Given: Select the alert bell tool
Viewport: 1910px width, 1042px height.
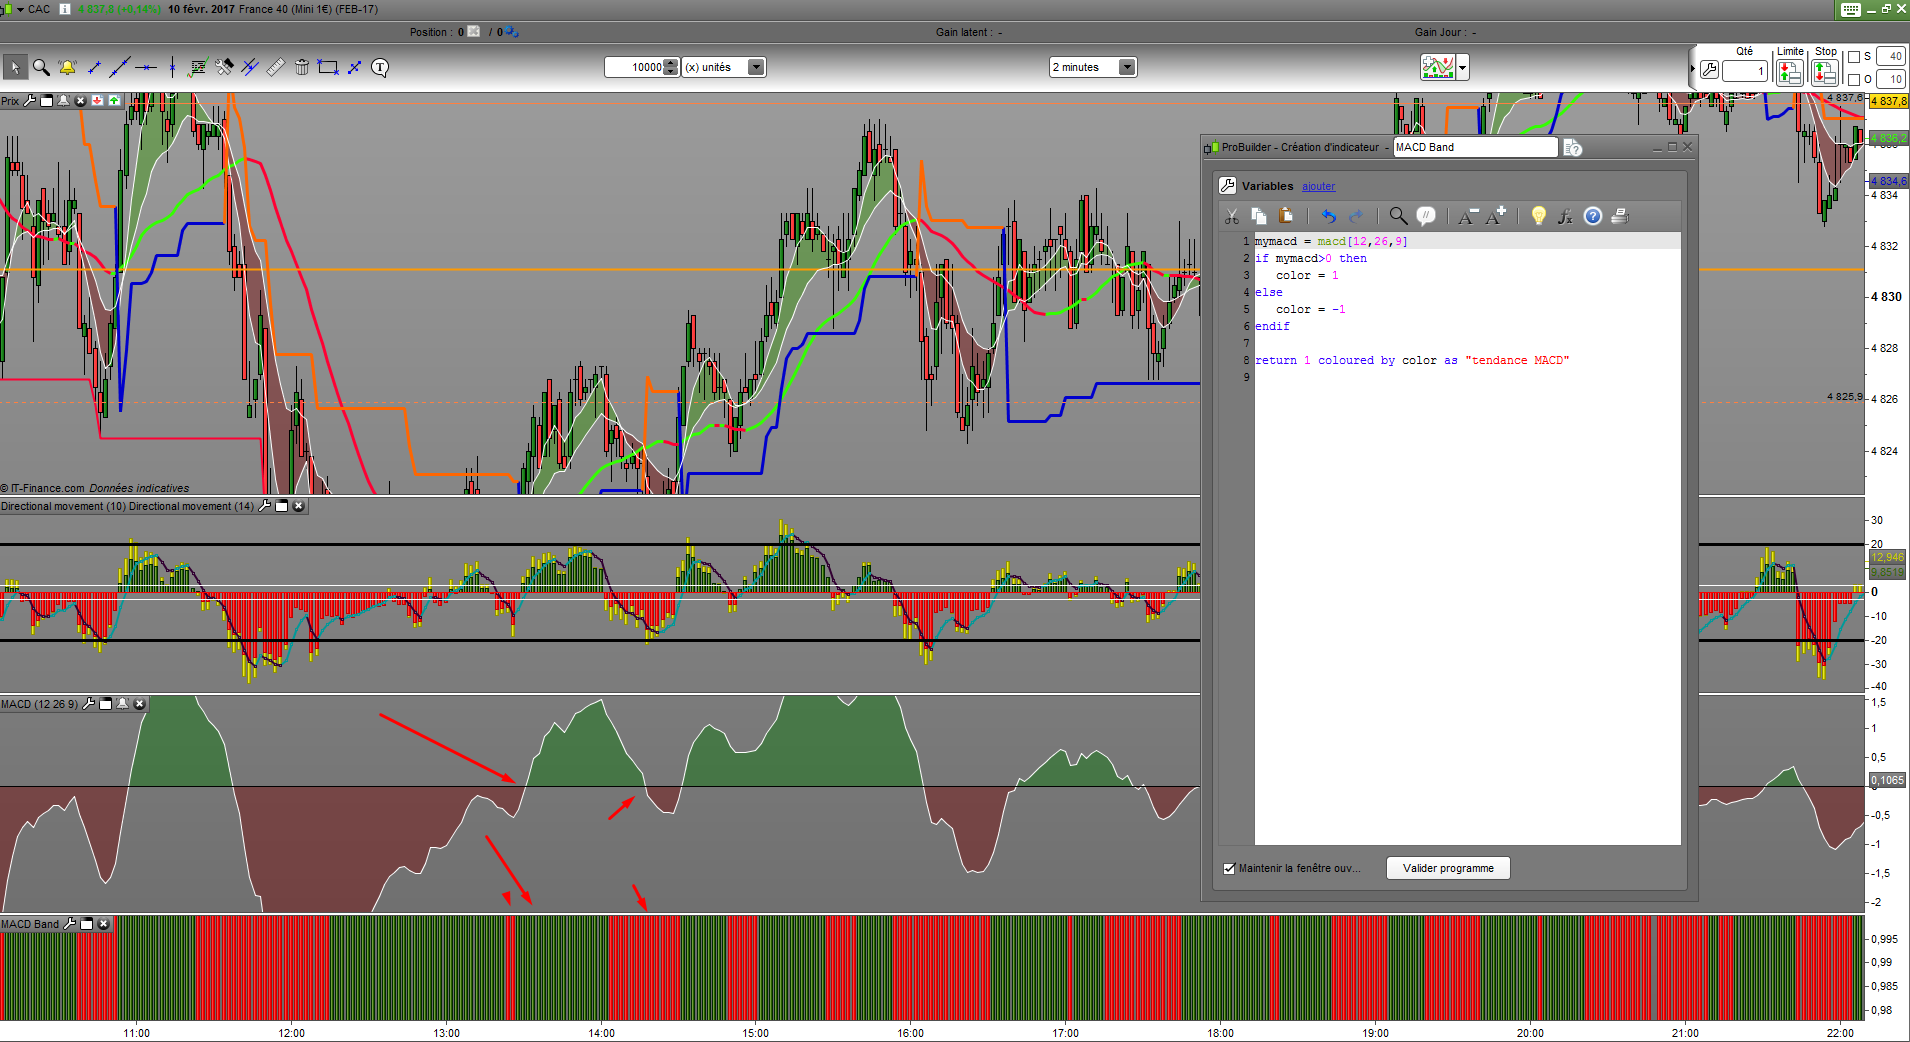Looking at the screenshot, I should (67, 68).
